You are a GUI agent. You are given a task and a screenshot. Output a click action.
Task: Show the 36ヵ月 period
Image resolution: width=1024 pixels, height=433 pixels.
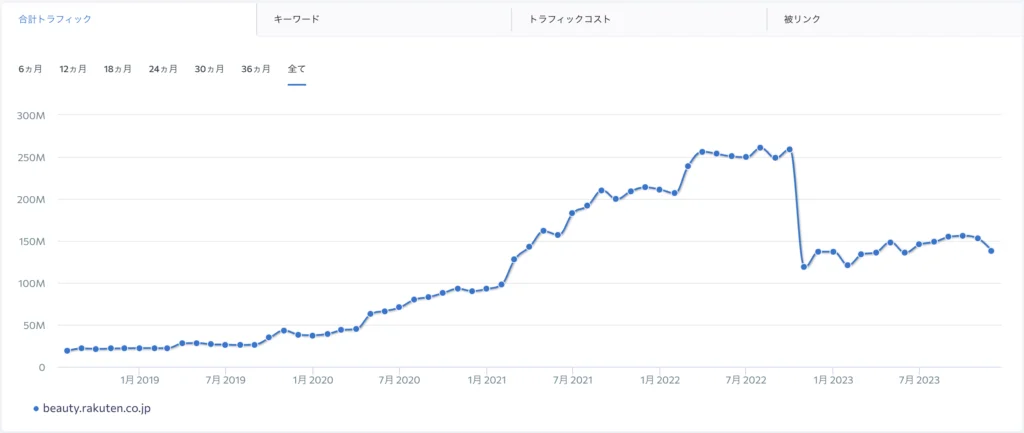coord(255,69)
